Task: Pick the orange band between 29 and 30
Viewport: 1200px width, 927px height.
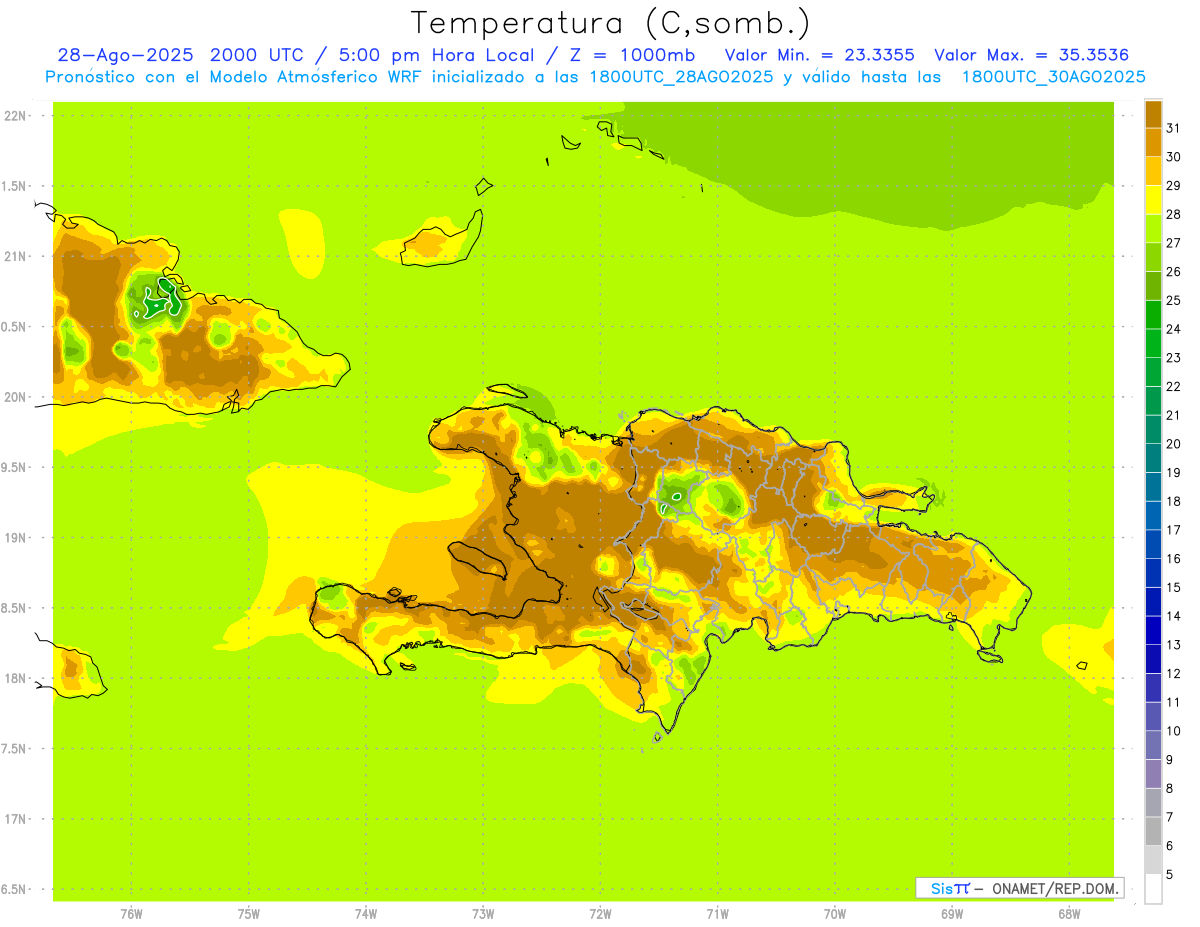Action: tap(1153, 171)
